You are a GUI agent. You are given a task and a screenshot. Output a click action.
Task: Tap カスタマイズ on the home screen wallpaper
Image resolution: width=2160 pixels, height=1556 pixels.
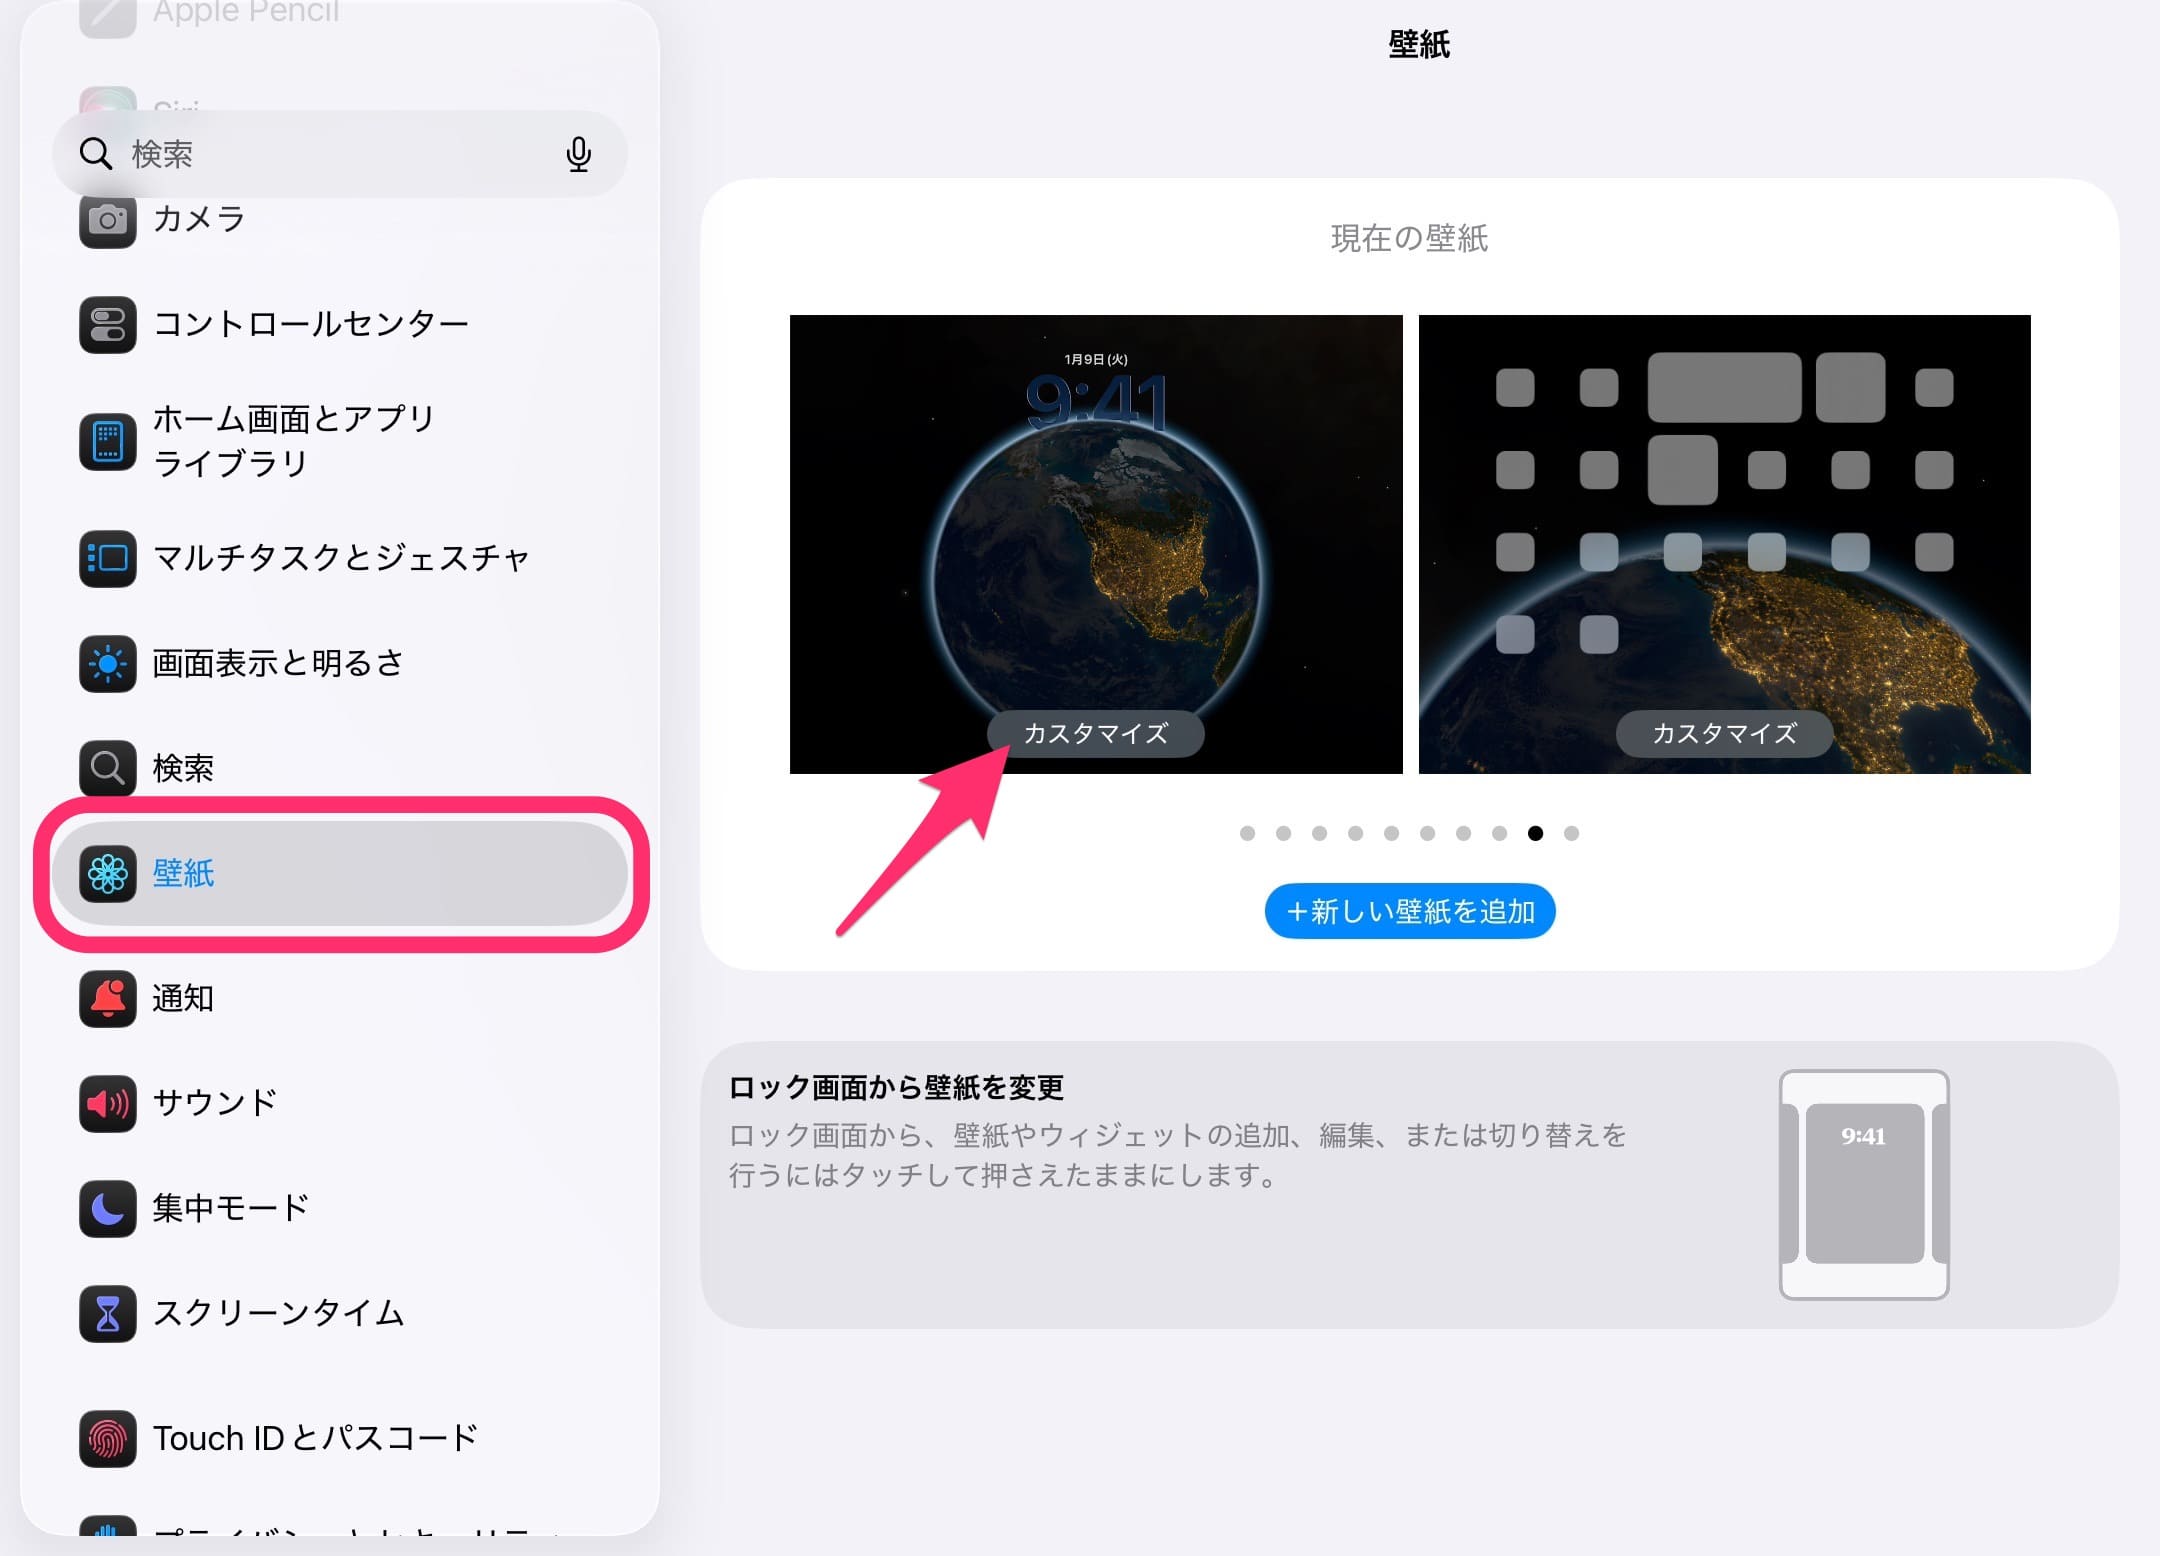point(1724,733)
